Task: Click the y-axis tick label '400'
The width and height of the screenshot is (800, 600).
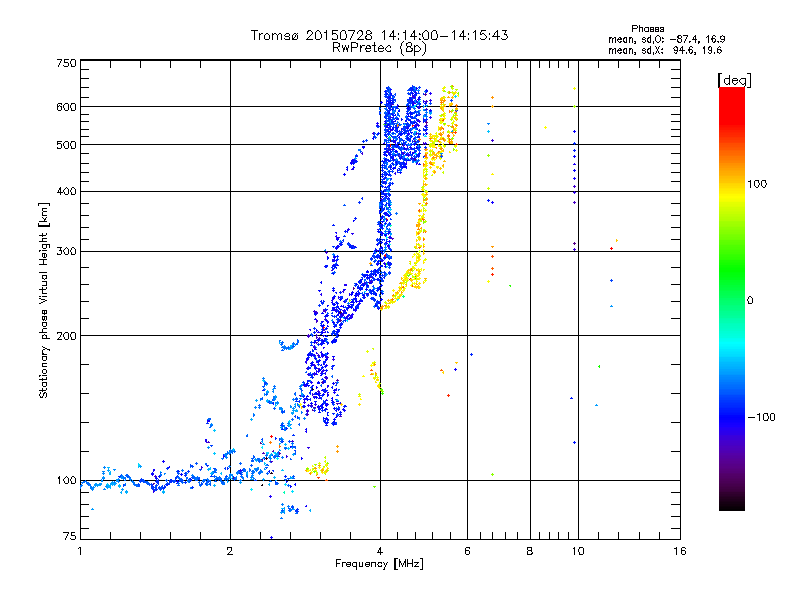Action: pyautogui.click(x=66, y=192)
